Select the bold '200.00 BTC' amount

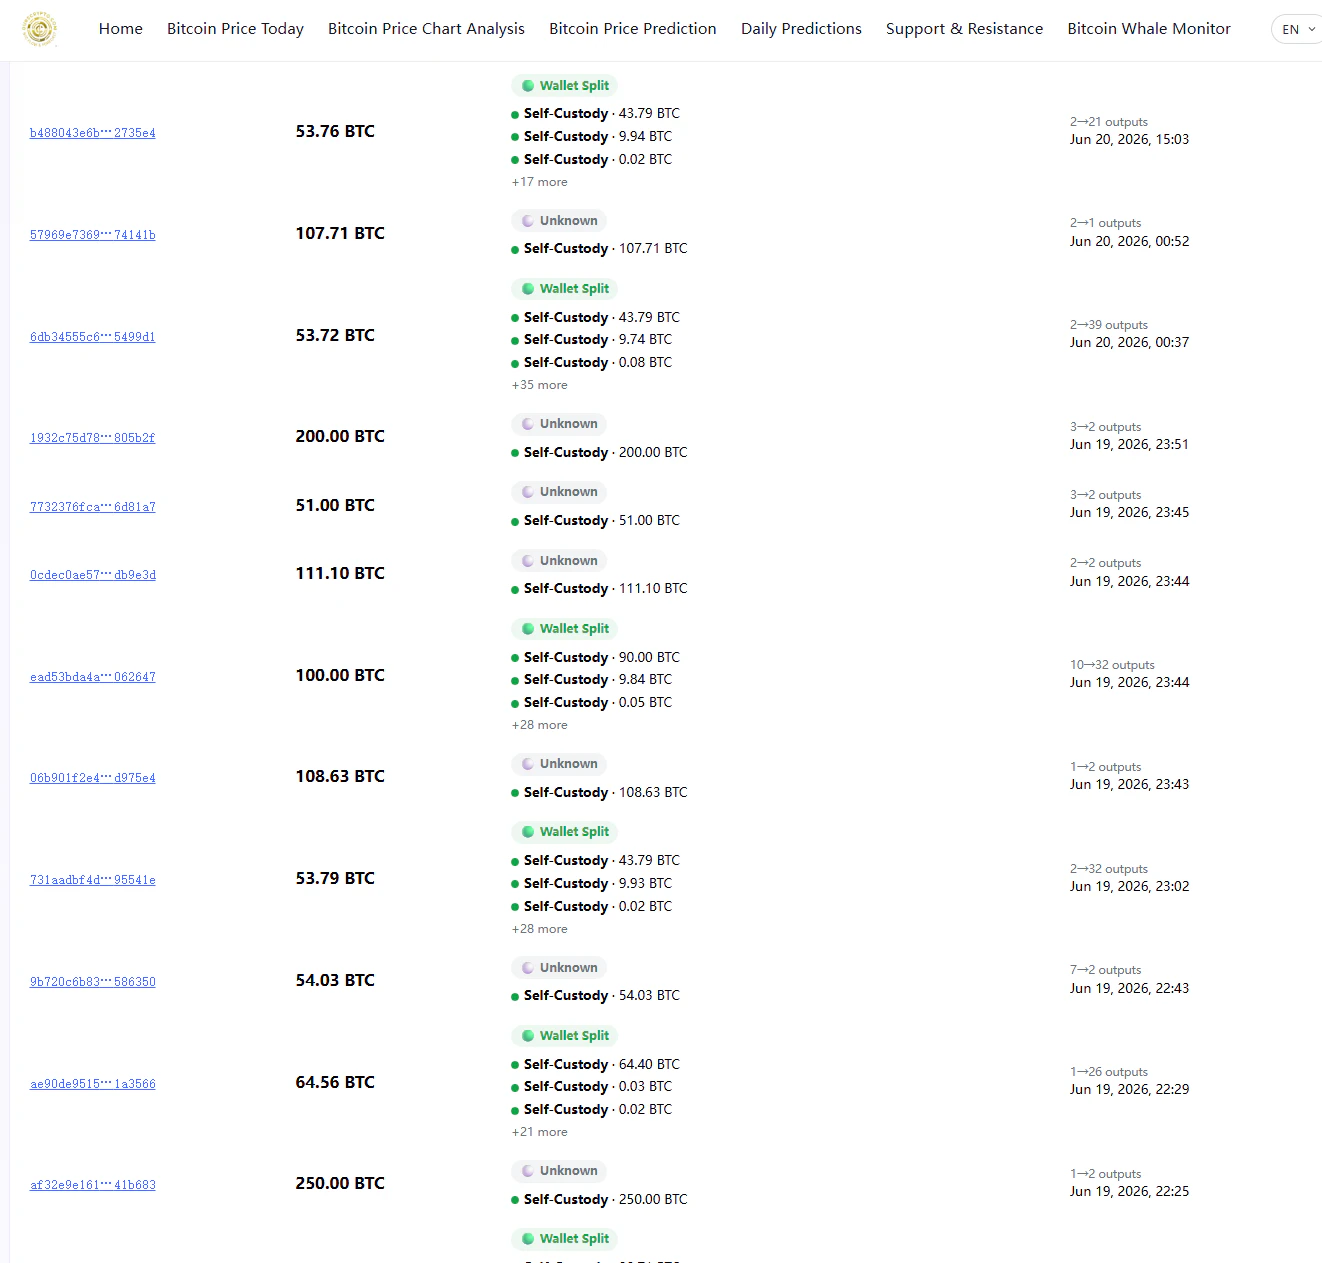(340, 436)
